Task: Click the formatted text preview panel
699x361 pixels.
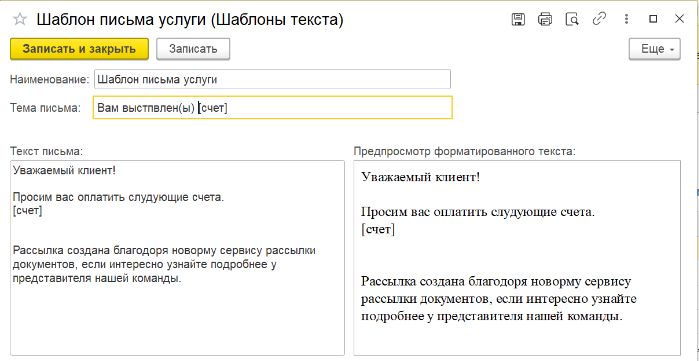Action: [517, 258]
